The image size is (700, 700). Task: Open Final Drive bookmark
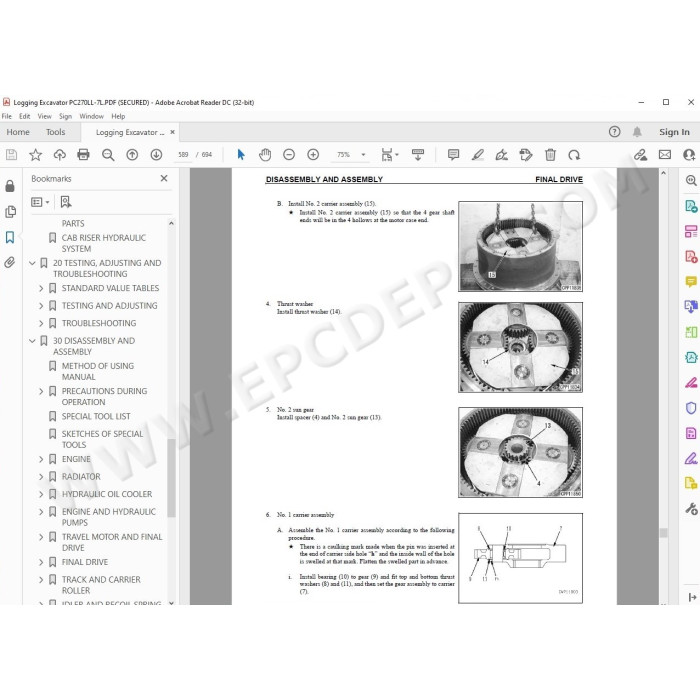(85, 562)
